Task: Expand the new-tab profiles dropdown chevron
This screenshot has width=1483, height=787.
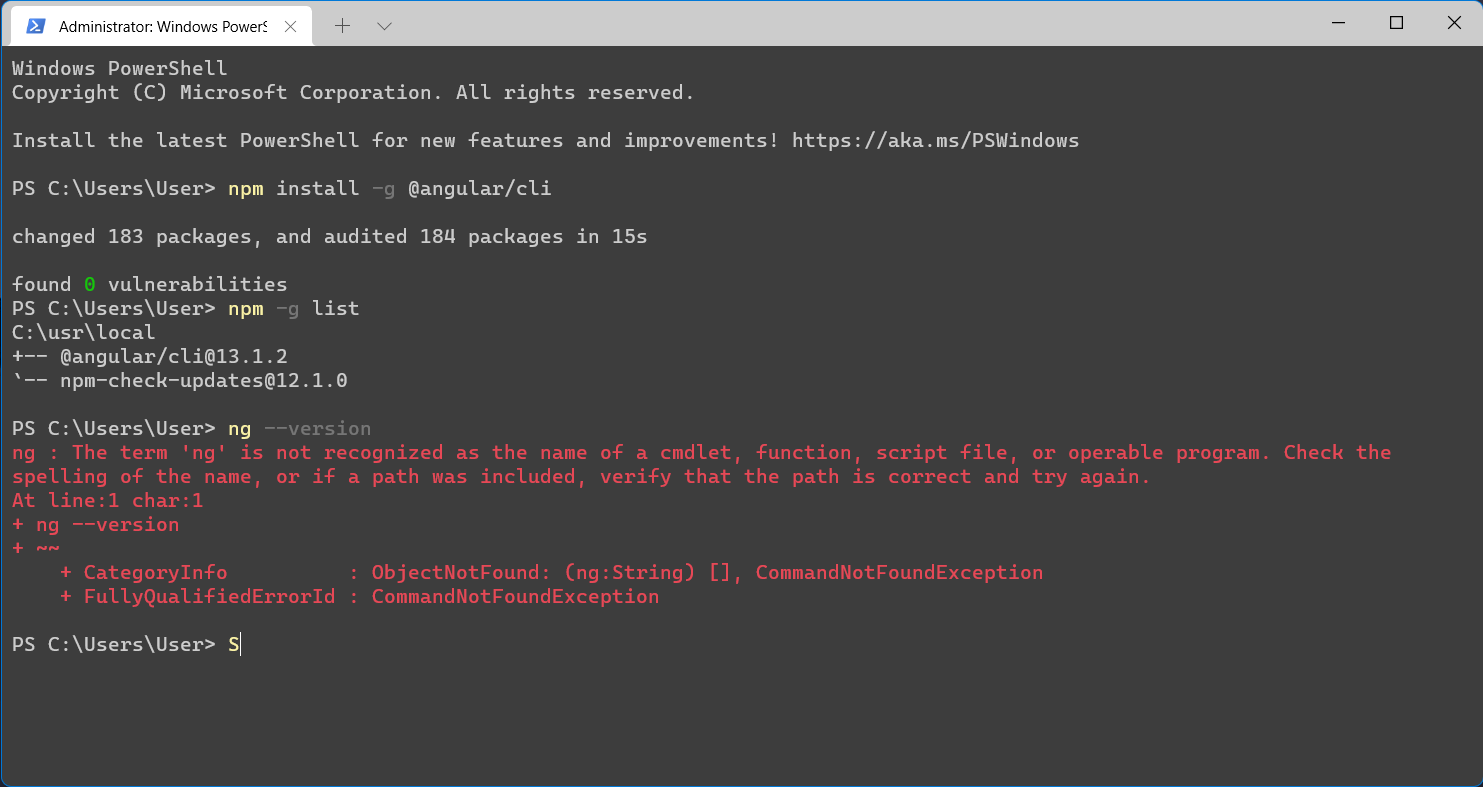Action: point(384,26)
